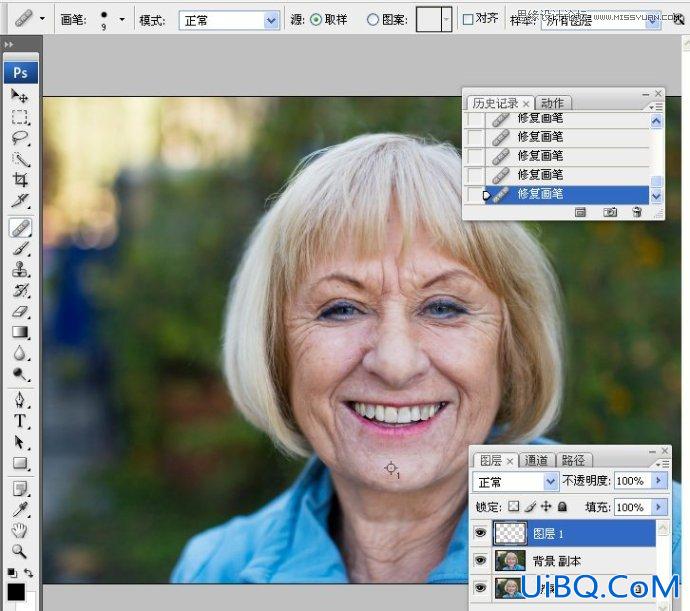The image size is (690, 611).
Task: Collapse the toolbox with double arrow
Action: pos(9,44)
